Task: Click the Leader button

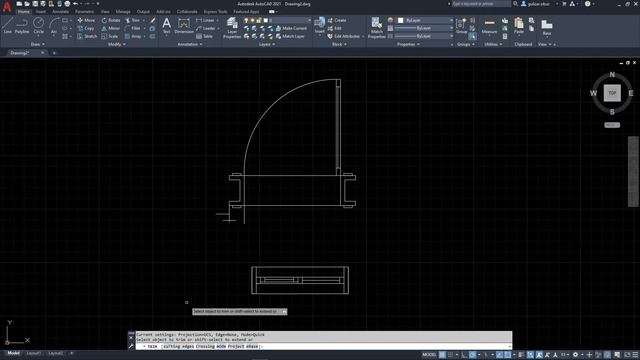Action: coord(206,28)
